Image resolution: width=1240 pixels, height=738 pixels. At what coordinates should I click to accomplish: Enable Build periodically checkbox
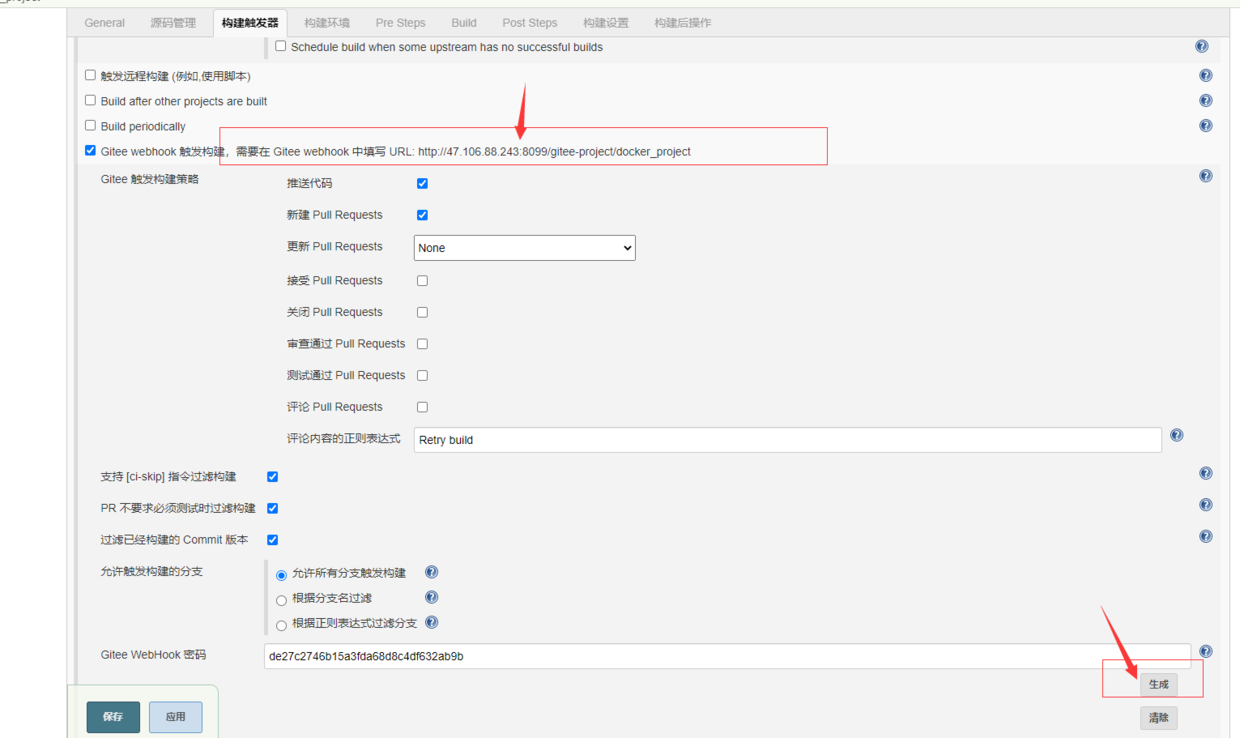(91, 125)
